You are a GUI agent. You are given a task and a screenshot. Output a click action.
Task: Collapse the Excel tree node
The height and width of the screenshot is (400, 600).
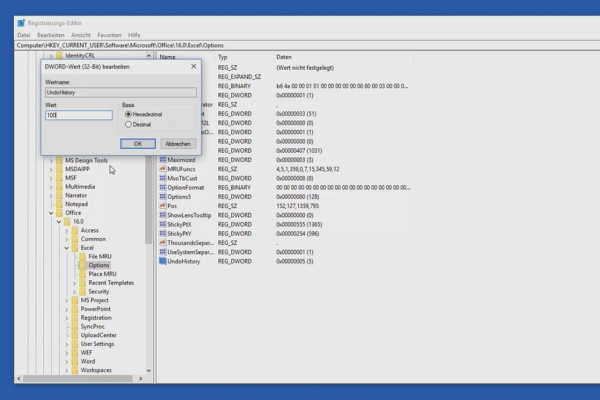[x=67, y=248]
